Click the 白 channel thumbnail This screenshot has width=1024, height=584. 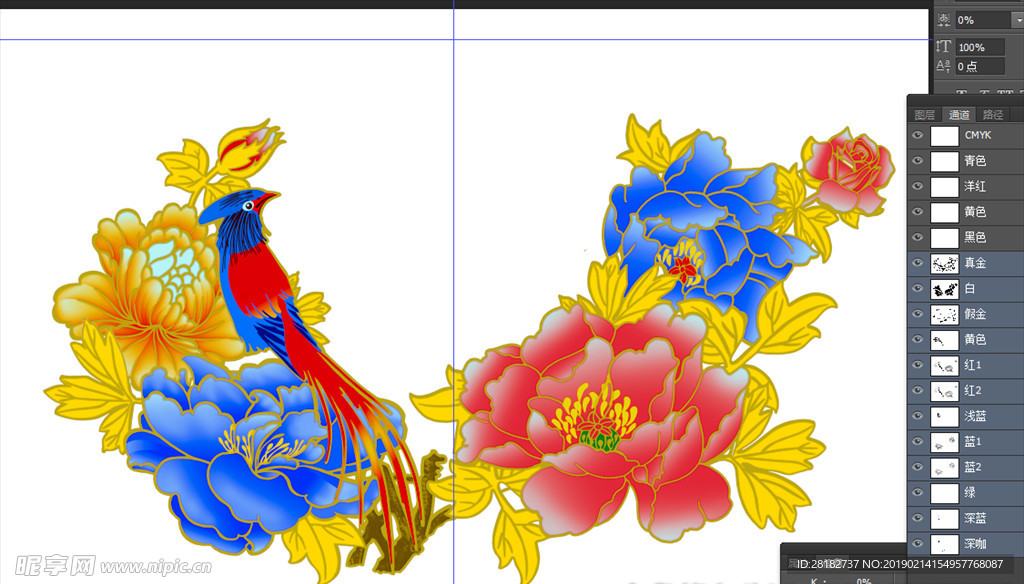click(944, 289)
